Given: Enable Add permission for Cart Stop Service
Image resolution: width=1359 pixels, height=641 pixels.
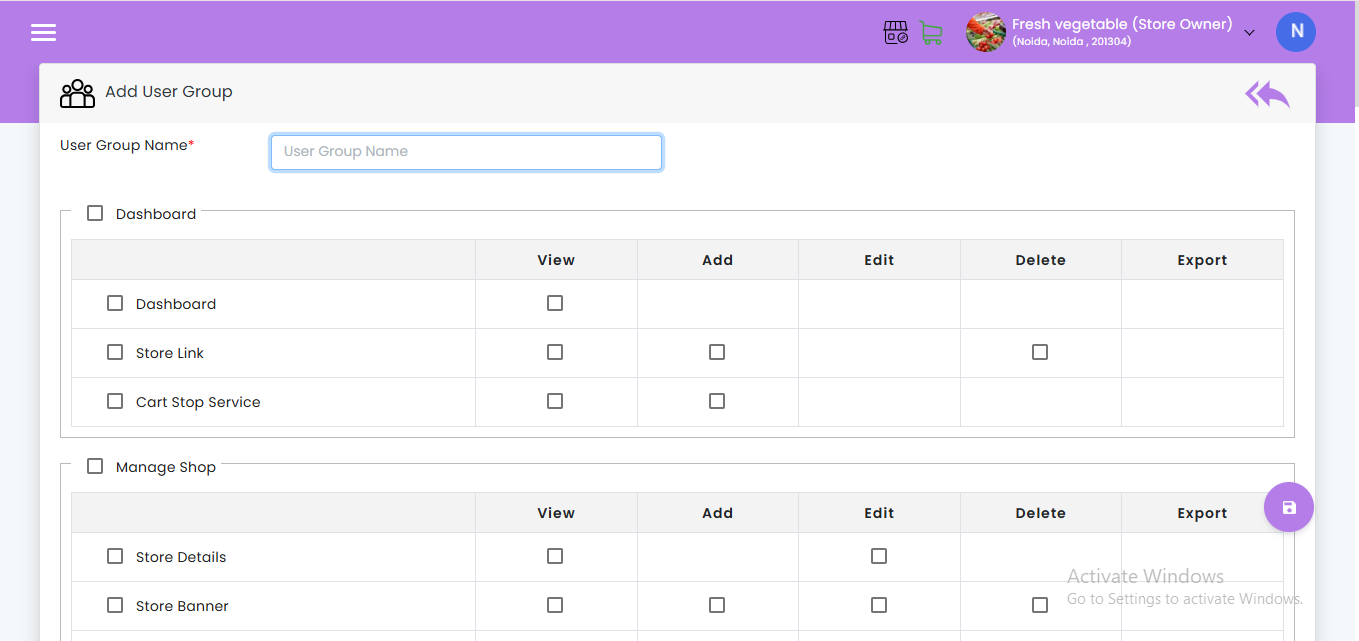Looking at the screenshot, I should (717, 401).
